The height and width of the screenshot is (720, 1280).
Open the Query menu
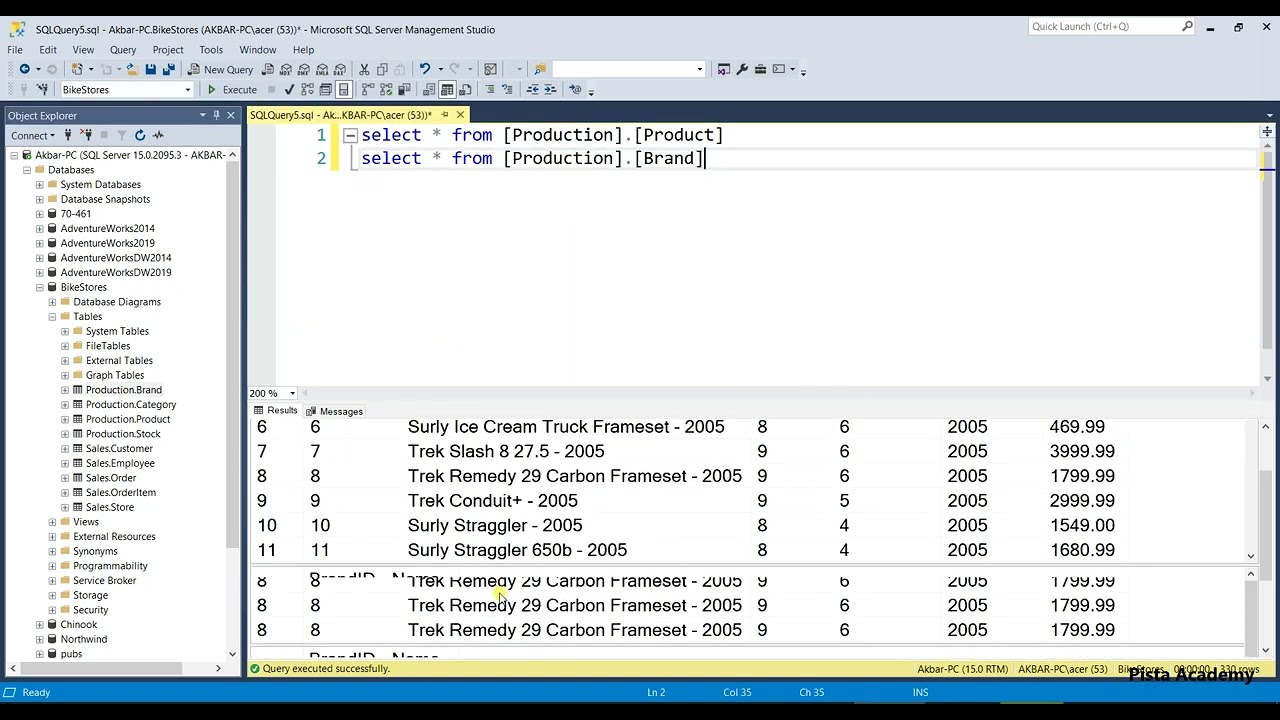coord(123,49)
